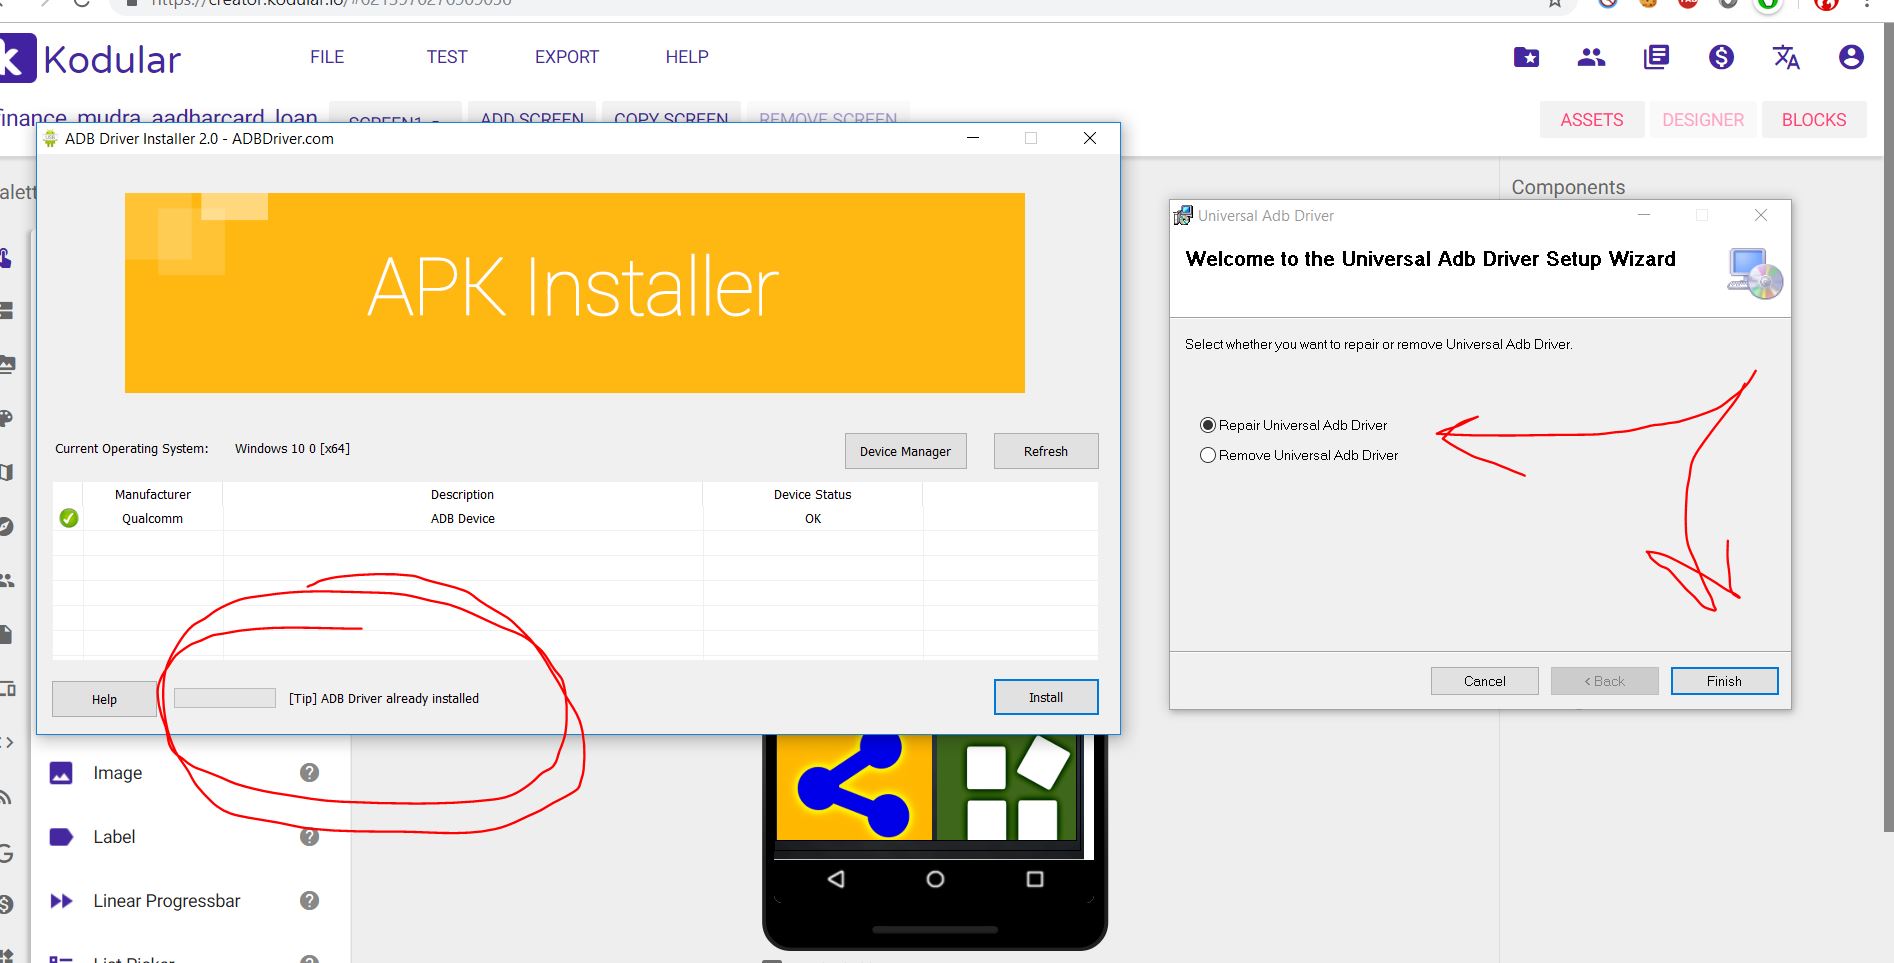Select Remove Universal Adb Driver option

1208,455
